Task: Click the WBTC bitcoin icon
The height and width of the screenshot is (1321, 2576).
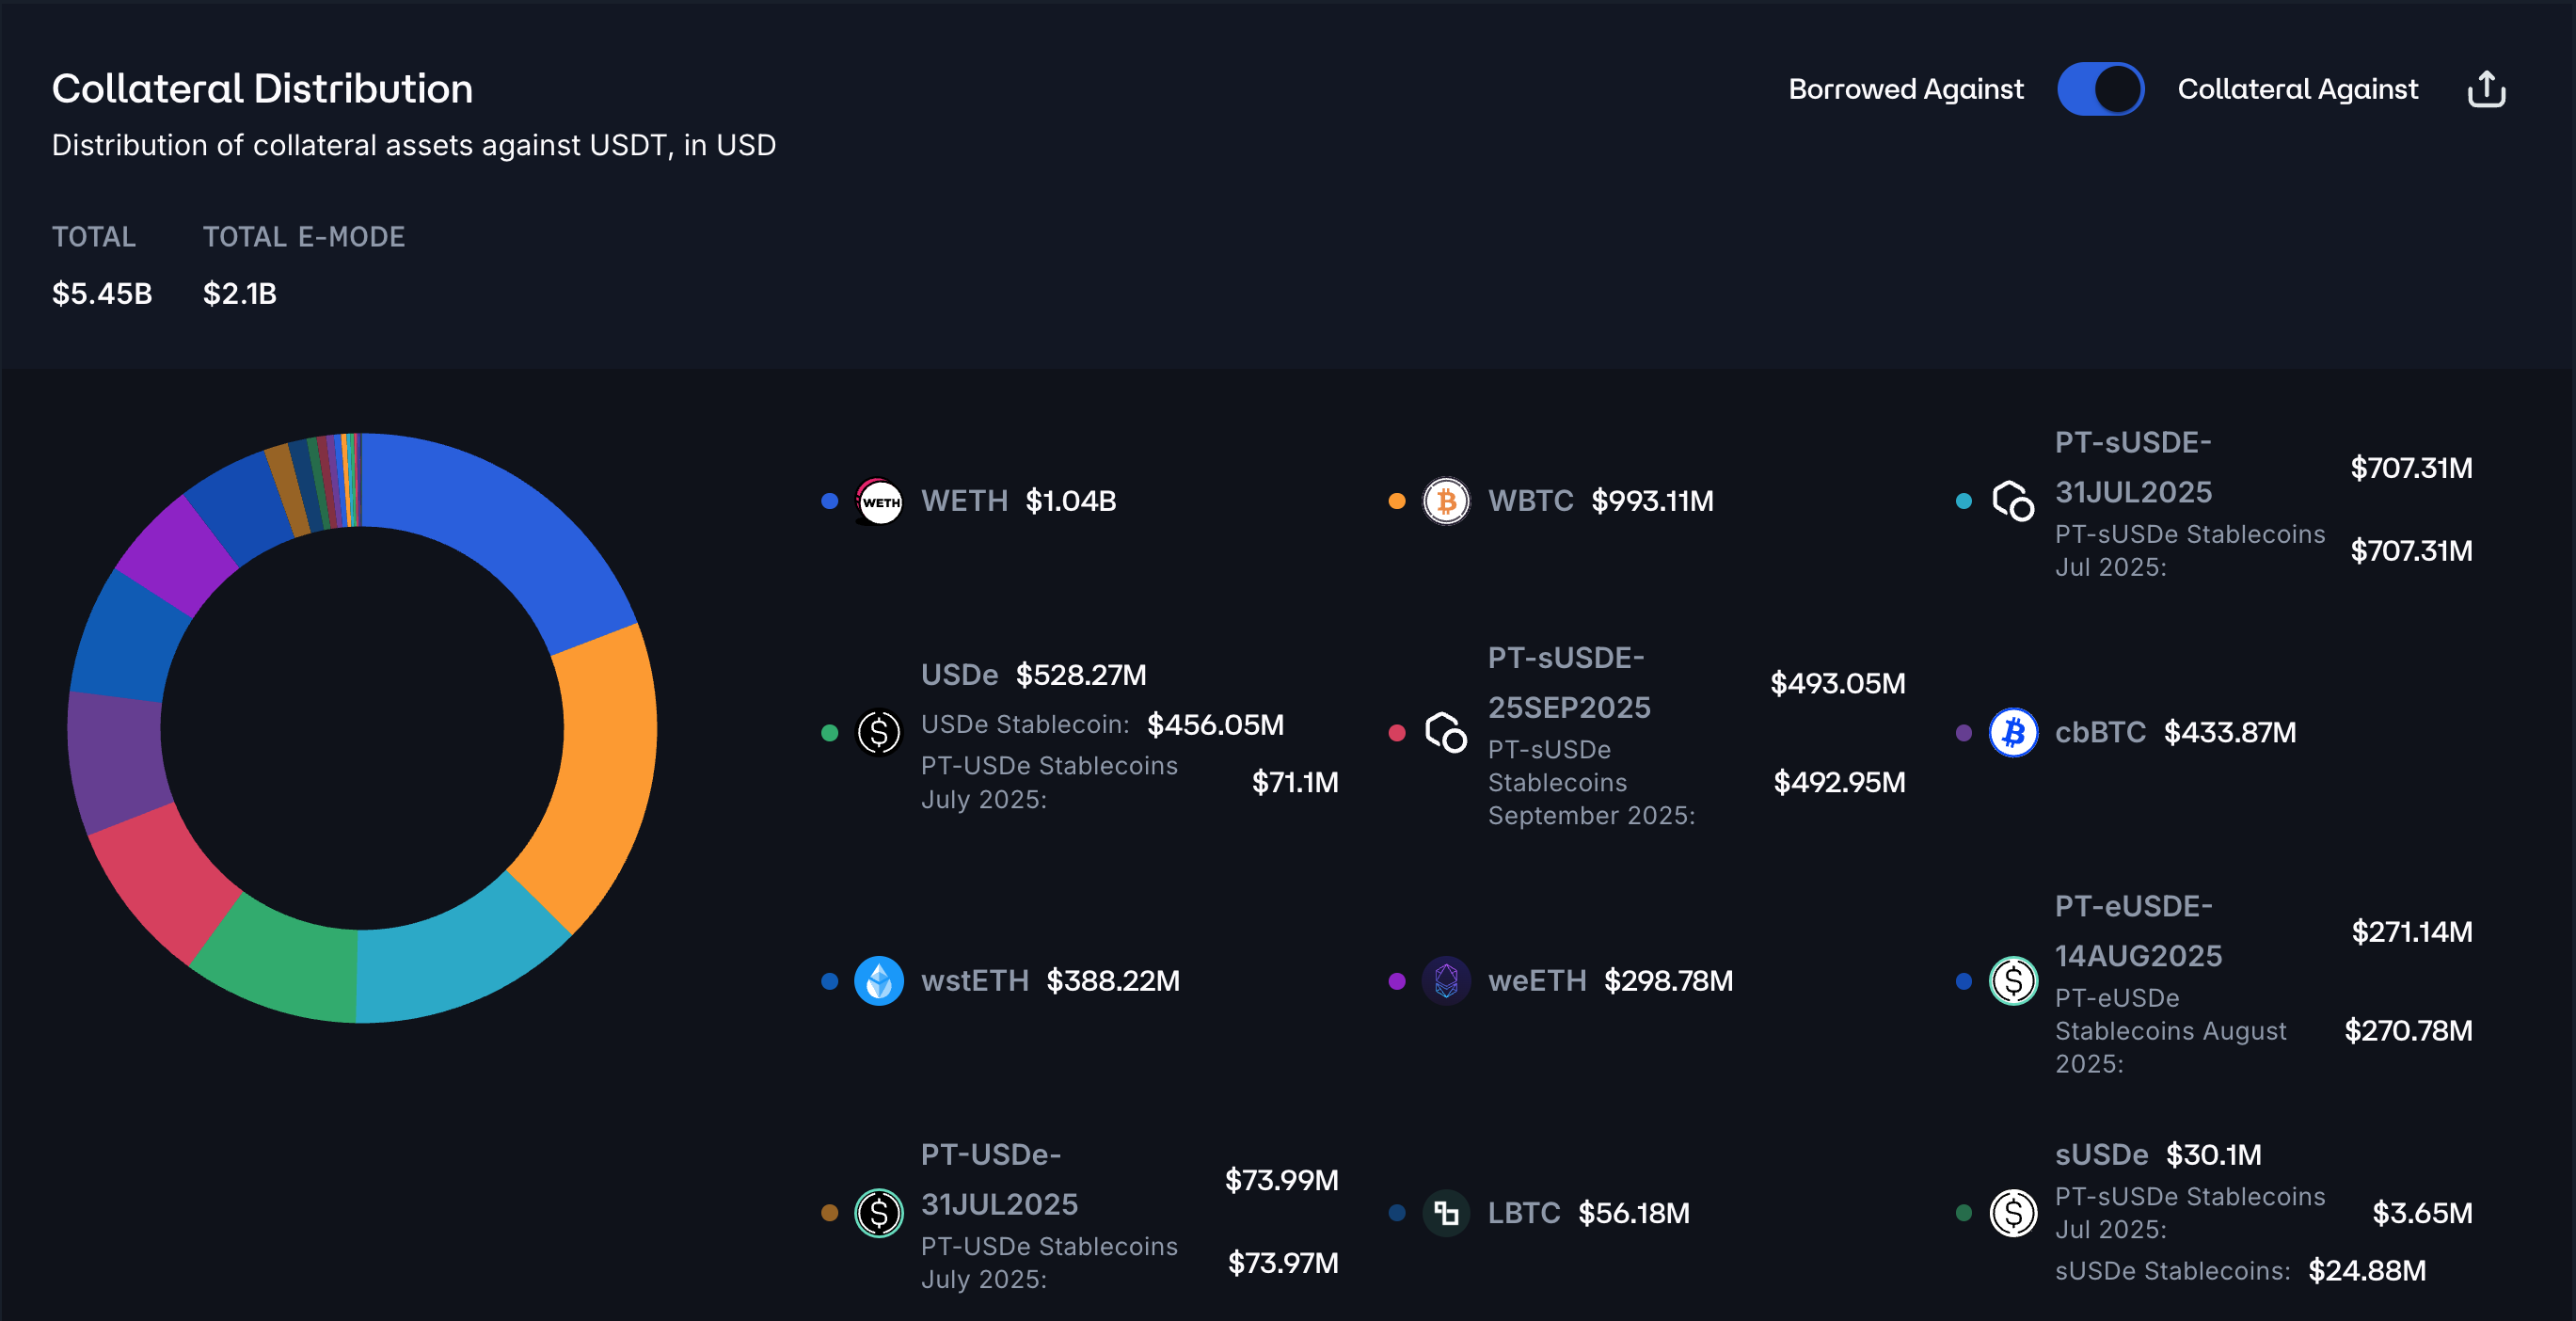Action: pos(1446,501)
